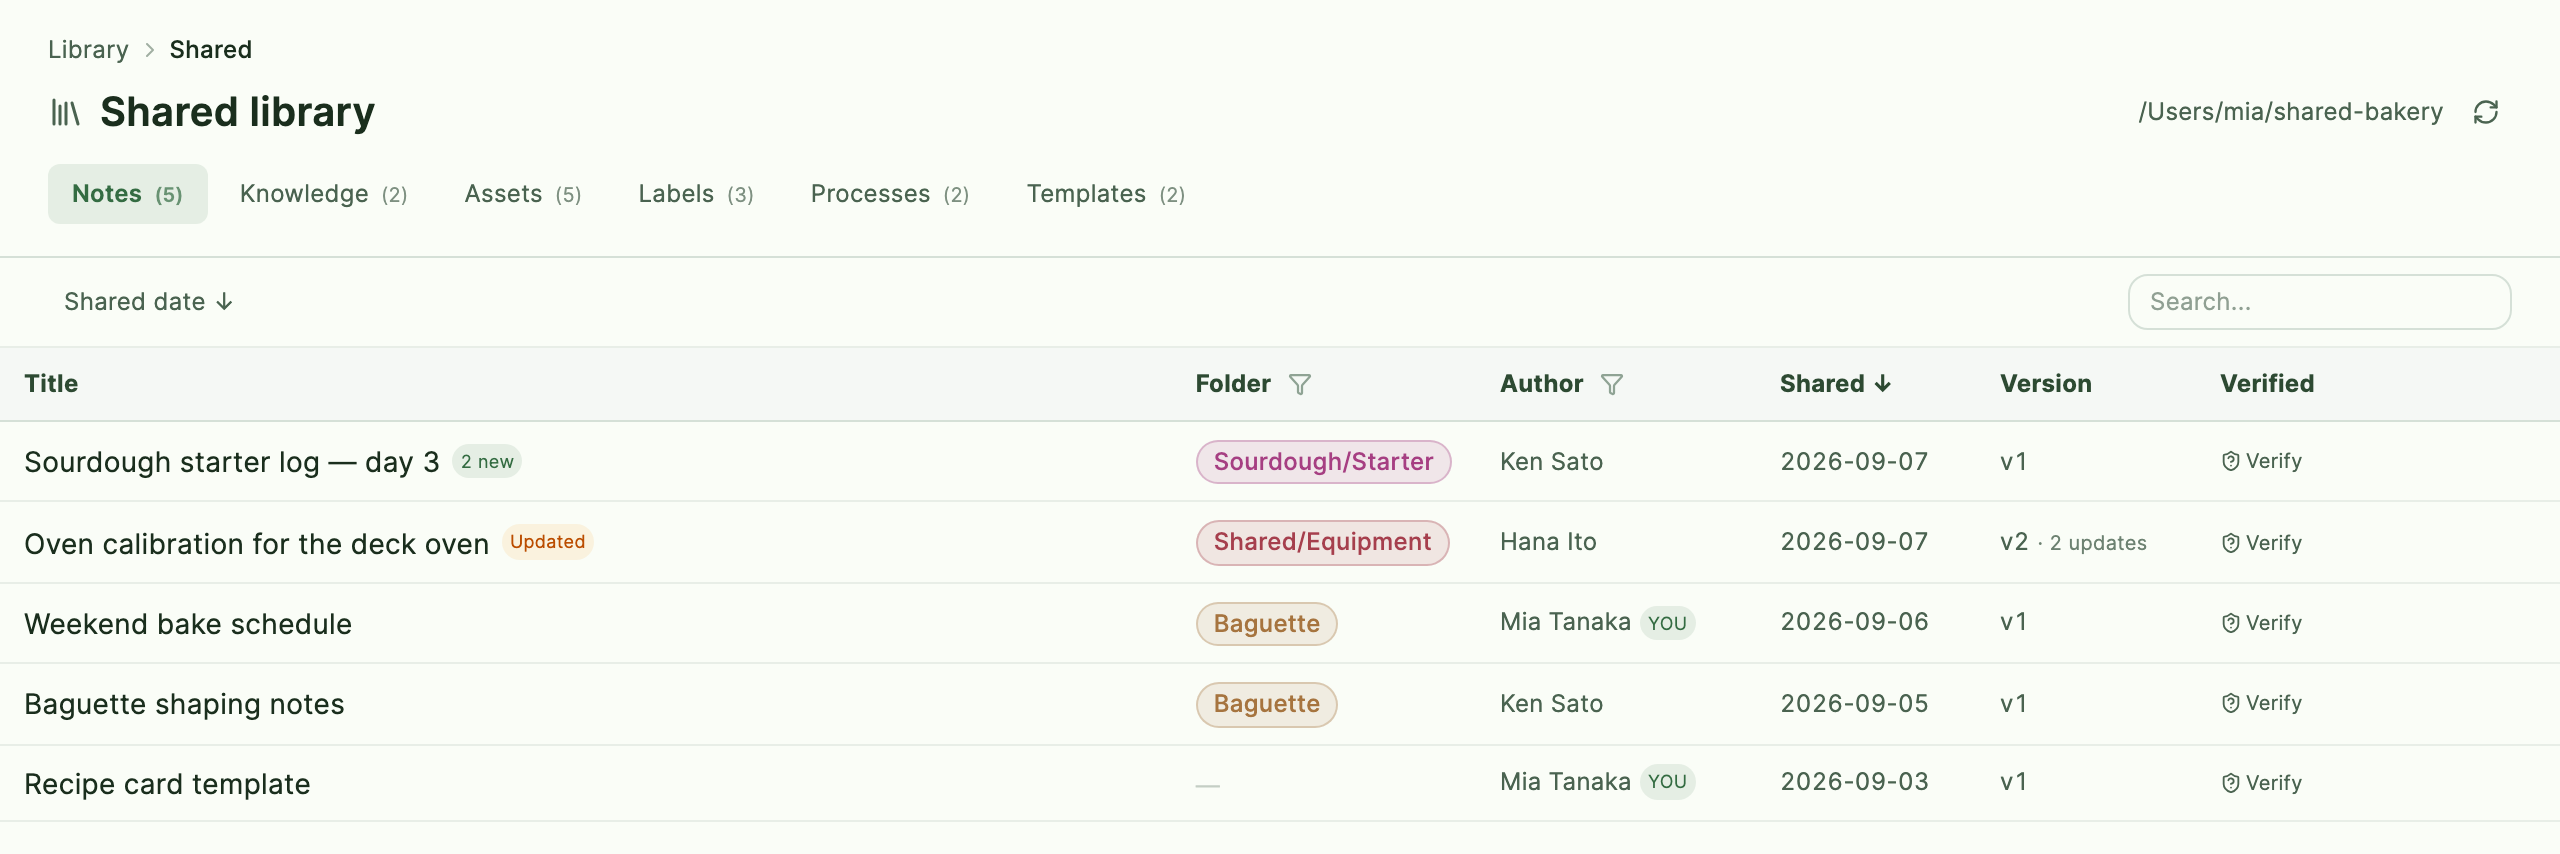This screenshot has height=854, width=2560.
Task: Click the Verified column header
Action: (2267, 384)
